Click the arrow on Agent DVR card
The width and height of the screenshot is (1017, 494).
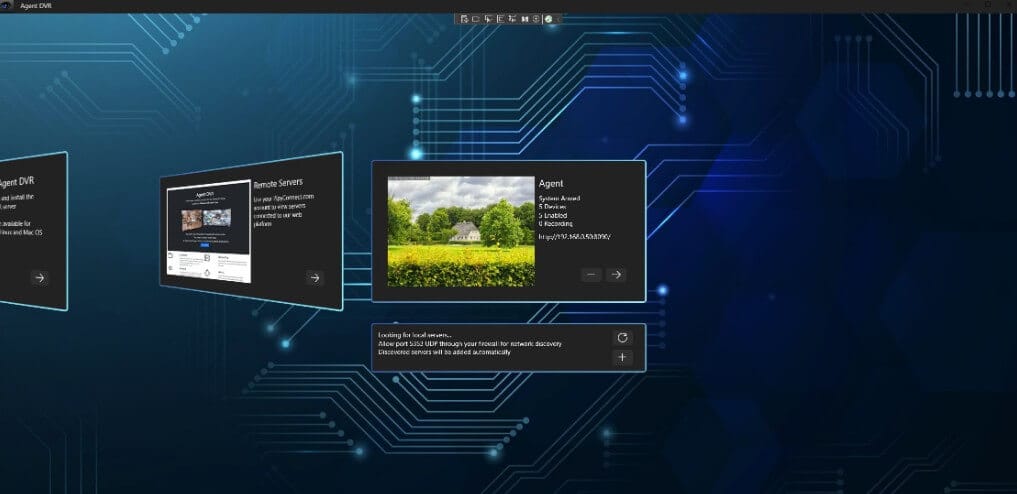pos(39,278)
